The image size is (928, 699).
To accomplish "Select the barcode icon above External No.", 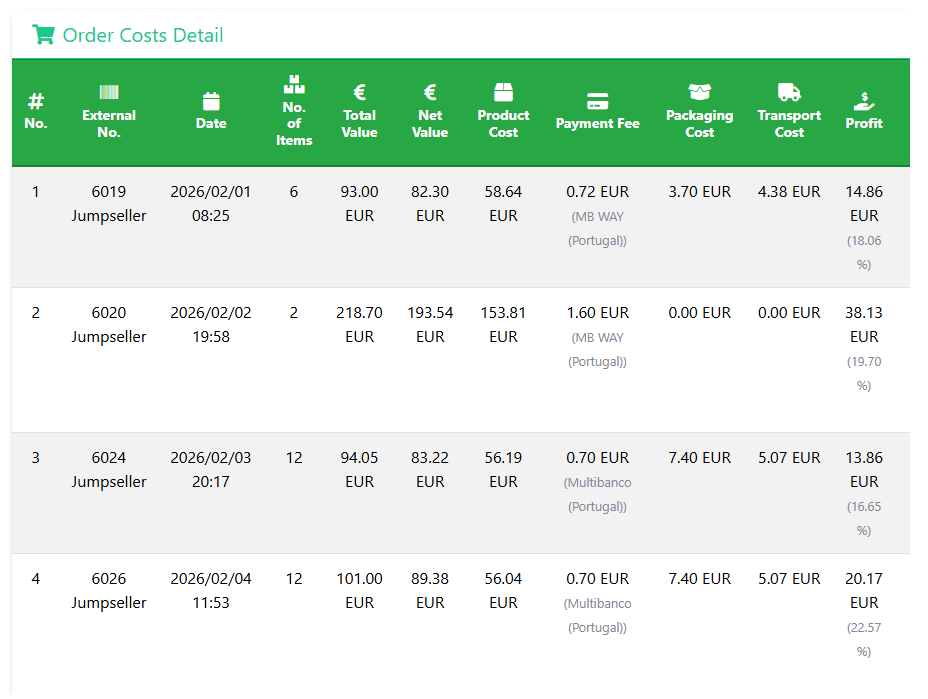I will (109, 91).
